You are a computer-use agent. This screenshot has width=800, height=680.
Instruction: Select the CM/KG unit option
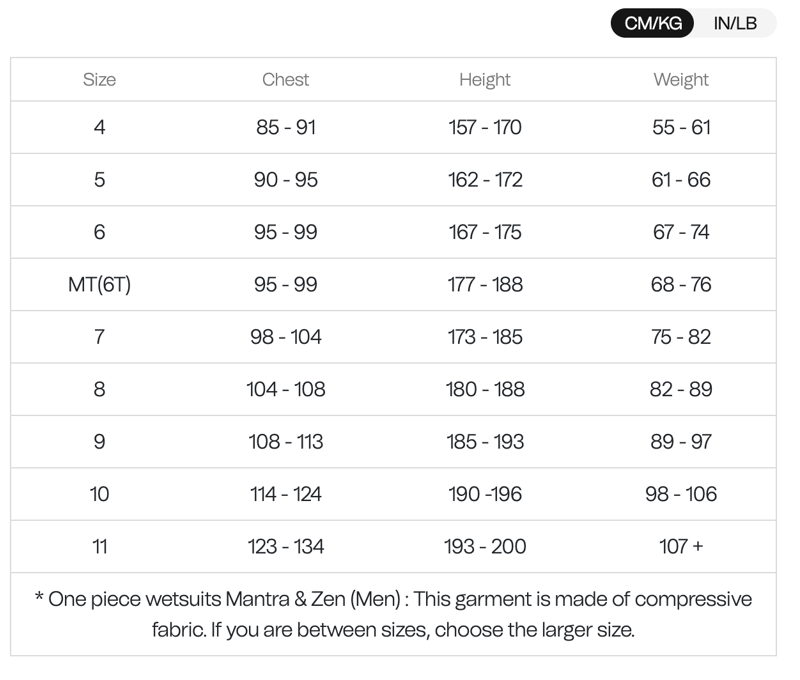(x=653, y=23)
